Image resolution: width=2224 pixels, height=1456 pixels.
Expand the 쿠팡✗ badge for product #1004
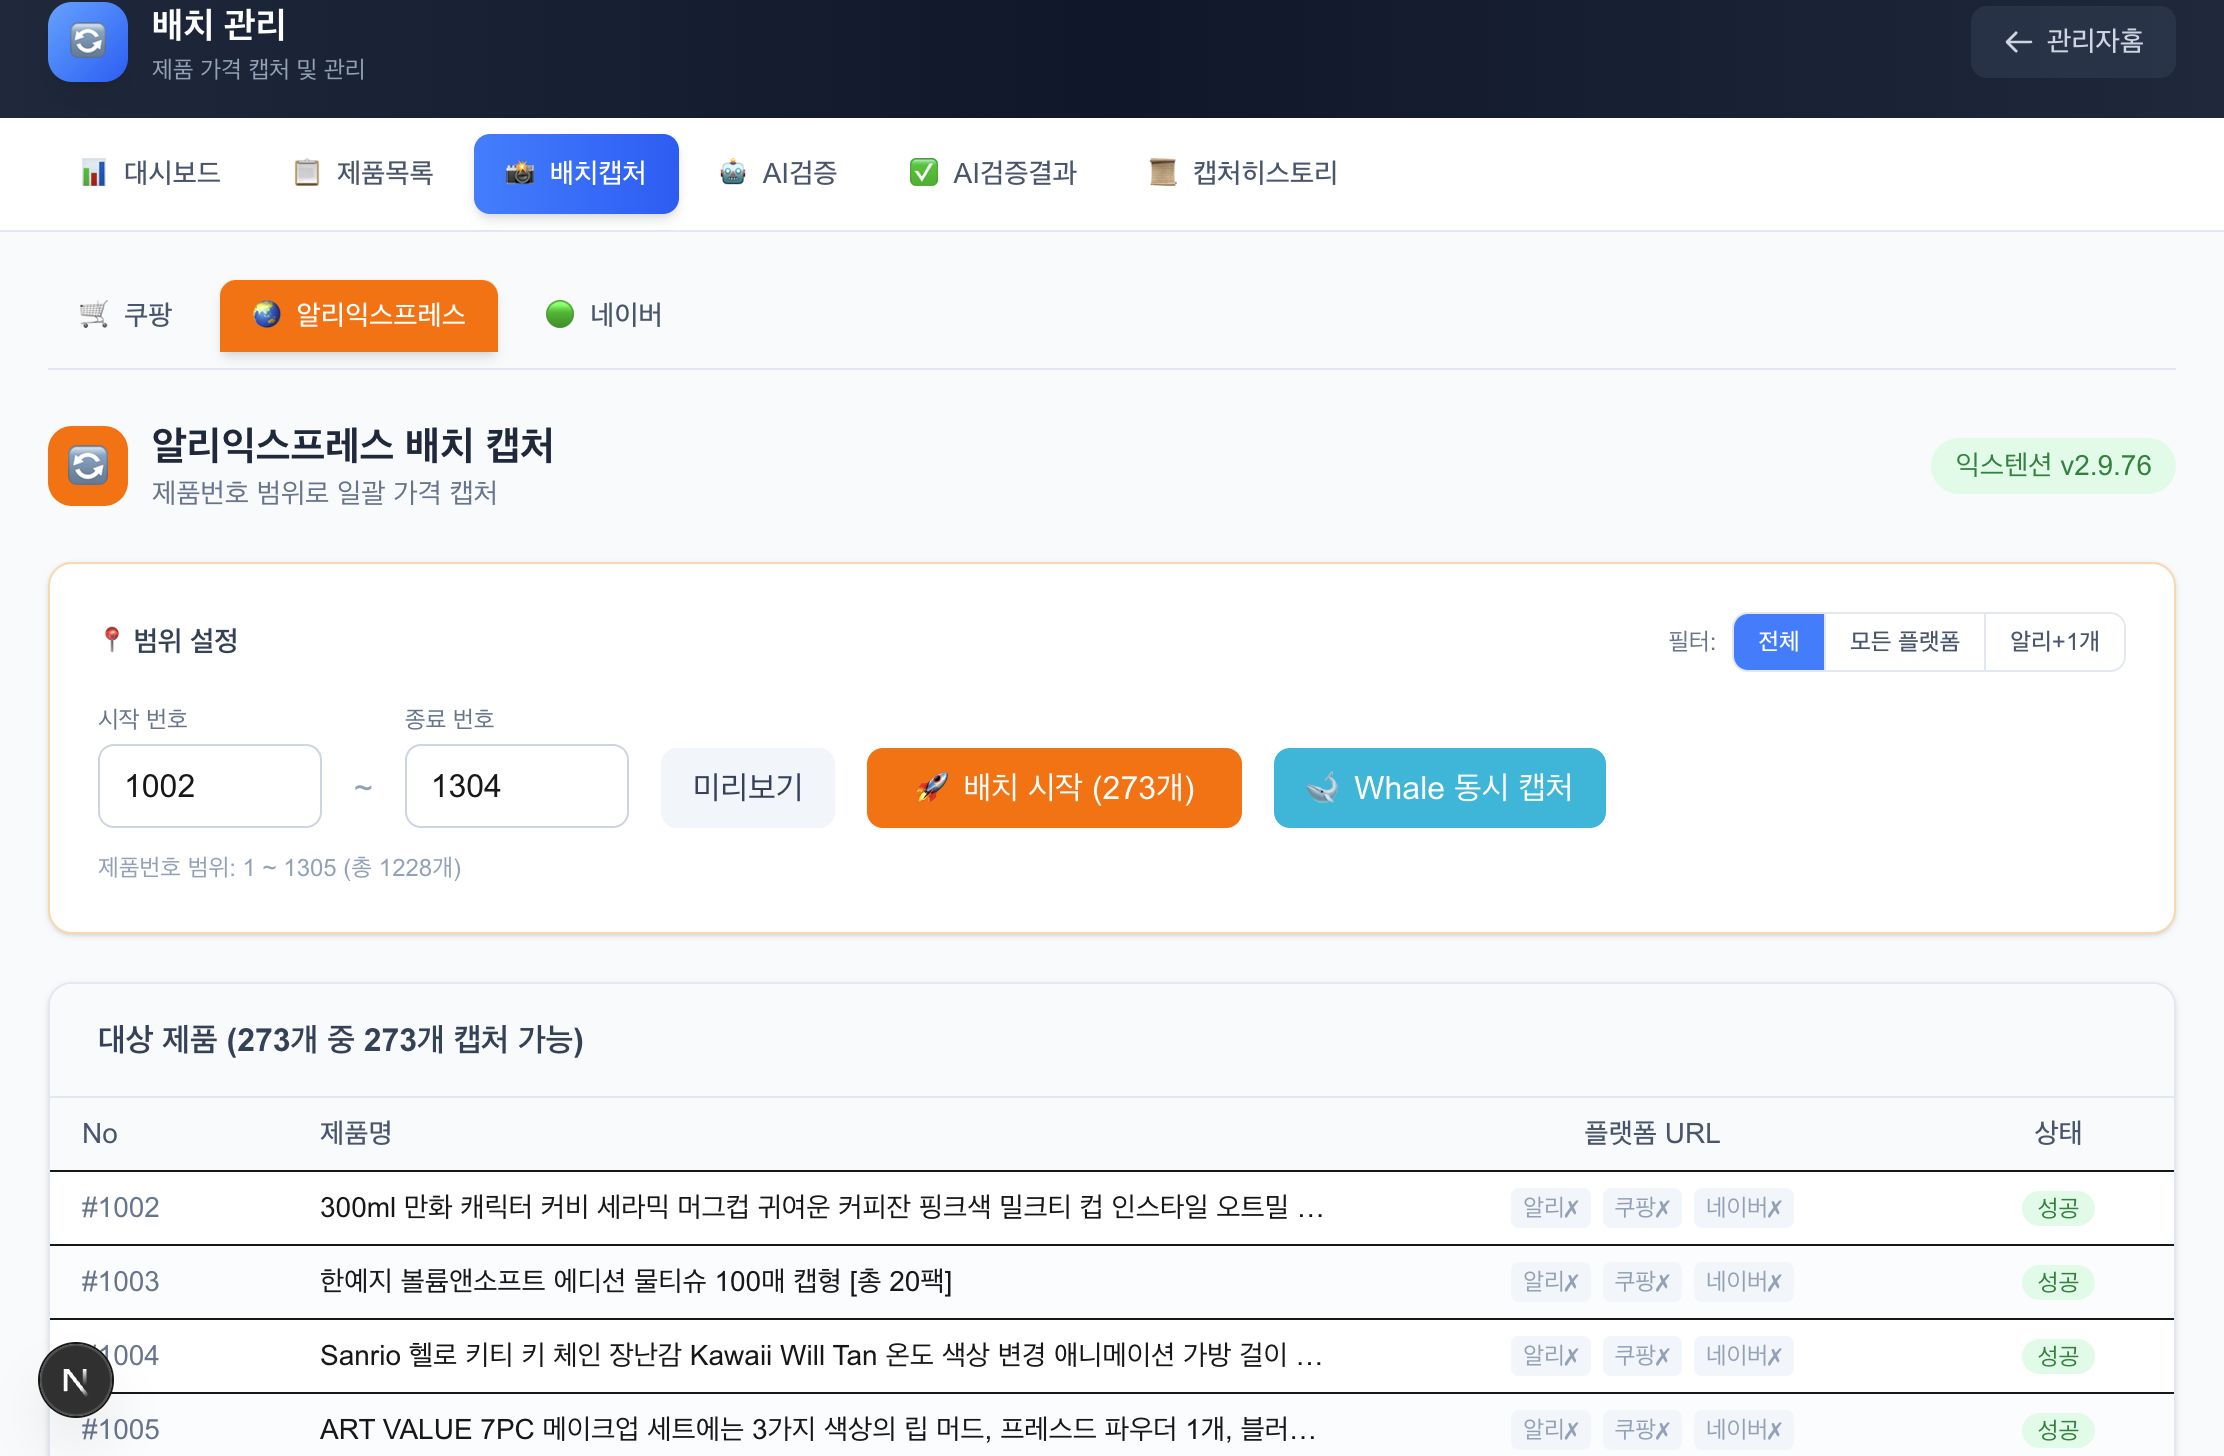click(1641, 1355)
